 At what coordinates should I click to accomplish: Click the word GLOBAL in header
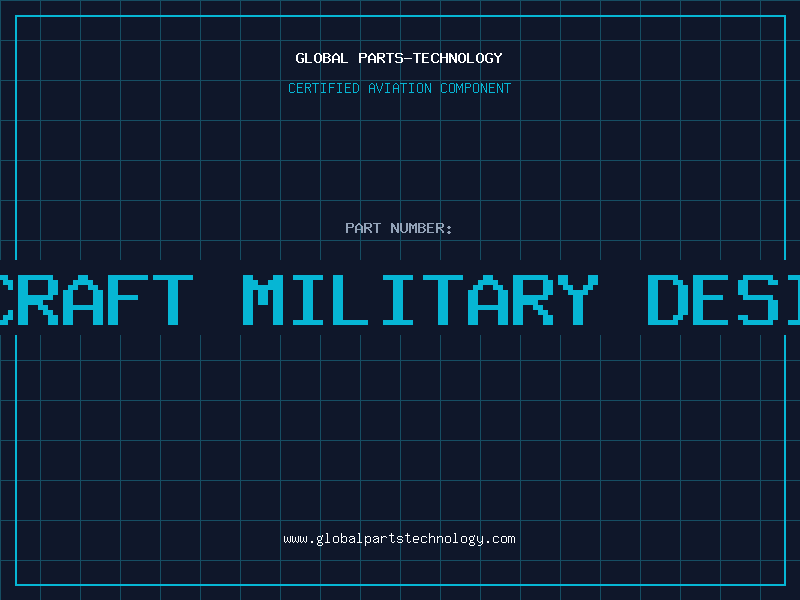[321, 58]
